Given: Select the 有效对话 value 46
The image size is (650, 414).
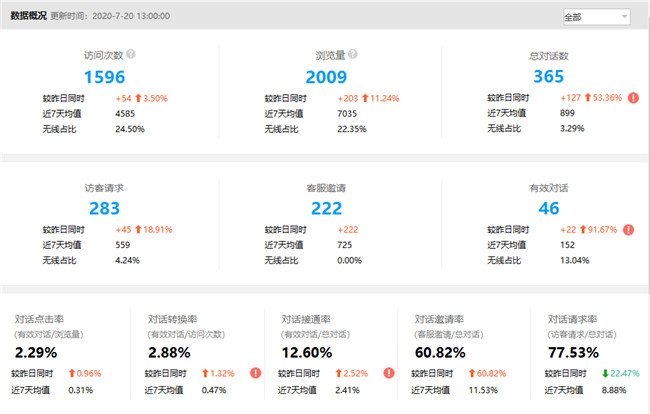Looking at the screenshot, I should (x=548, y=208).
